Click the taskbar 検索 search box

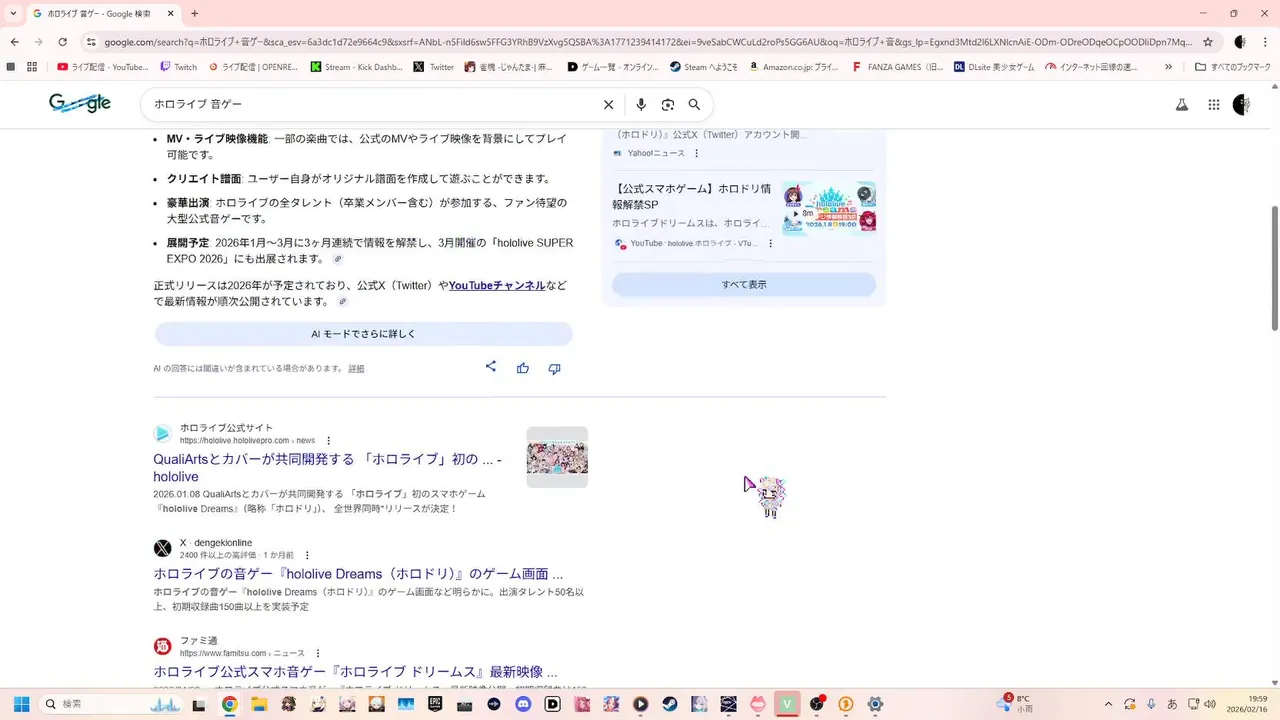click(x=112, y=704)
